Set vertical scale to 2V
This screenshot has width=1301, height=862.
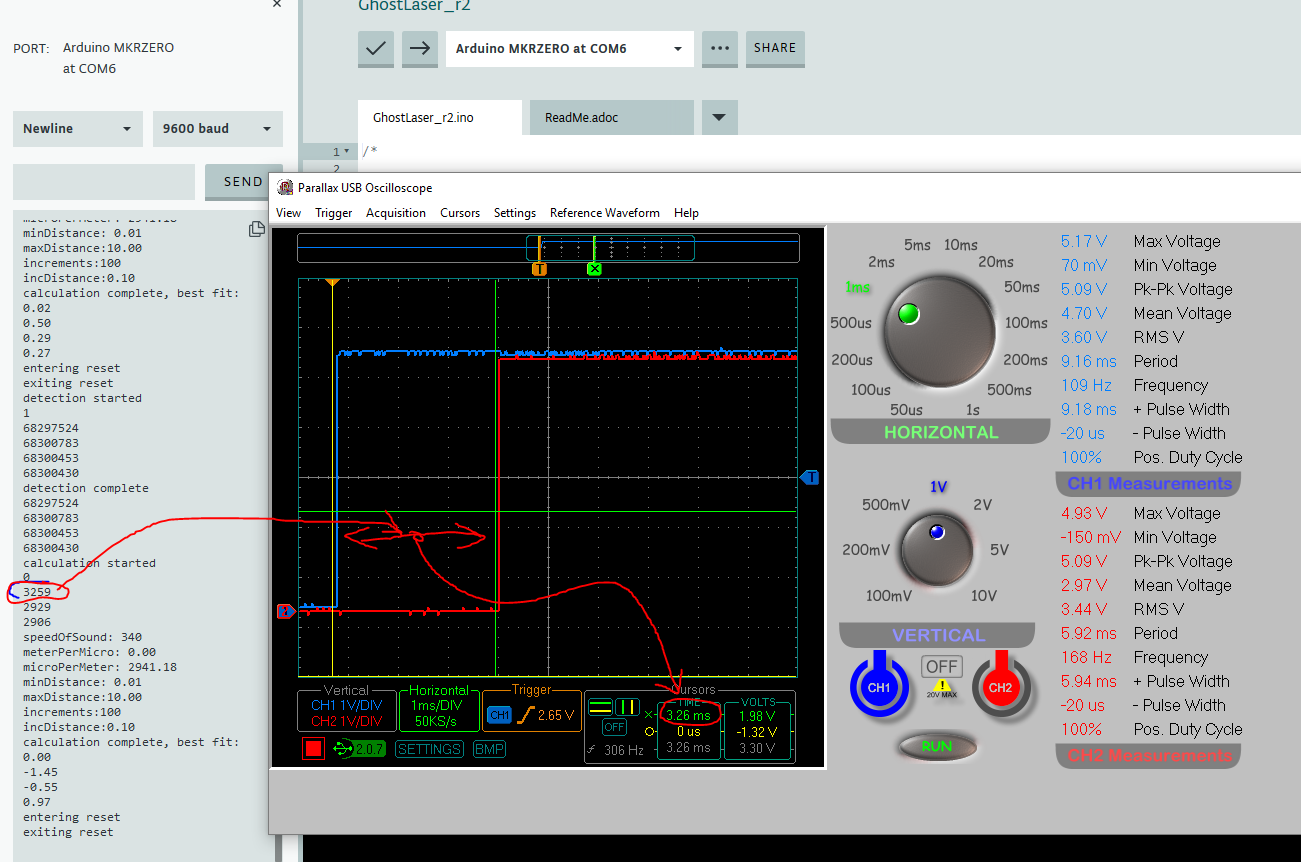tap(983, 505)
